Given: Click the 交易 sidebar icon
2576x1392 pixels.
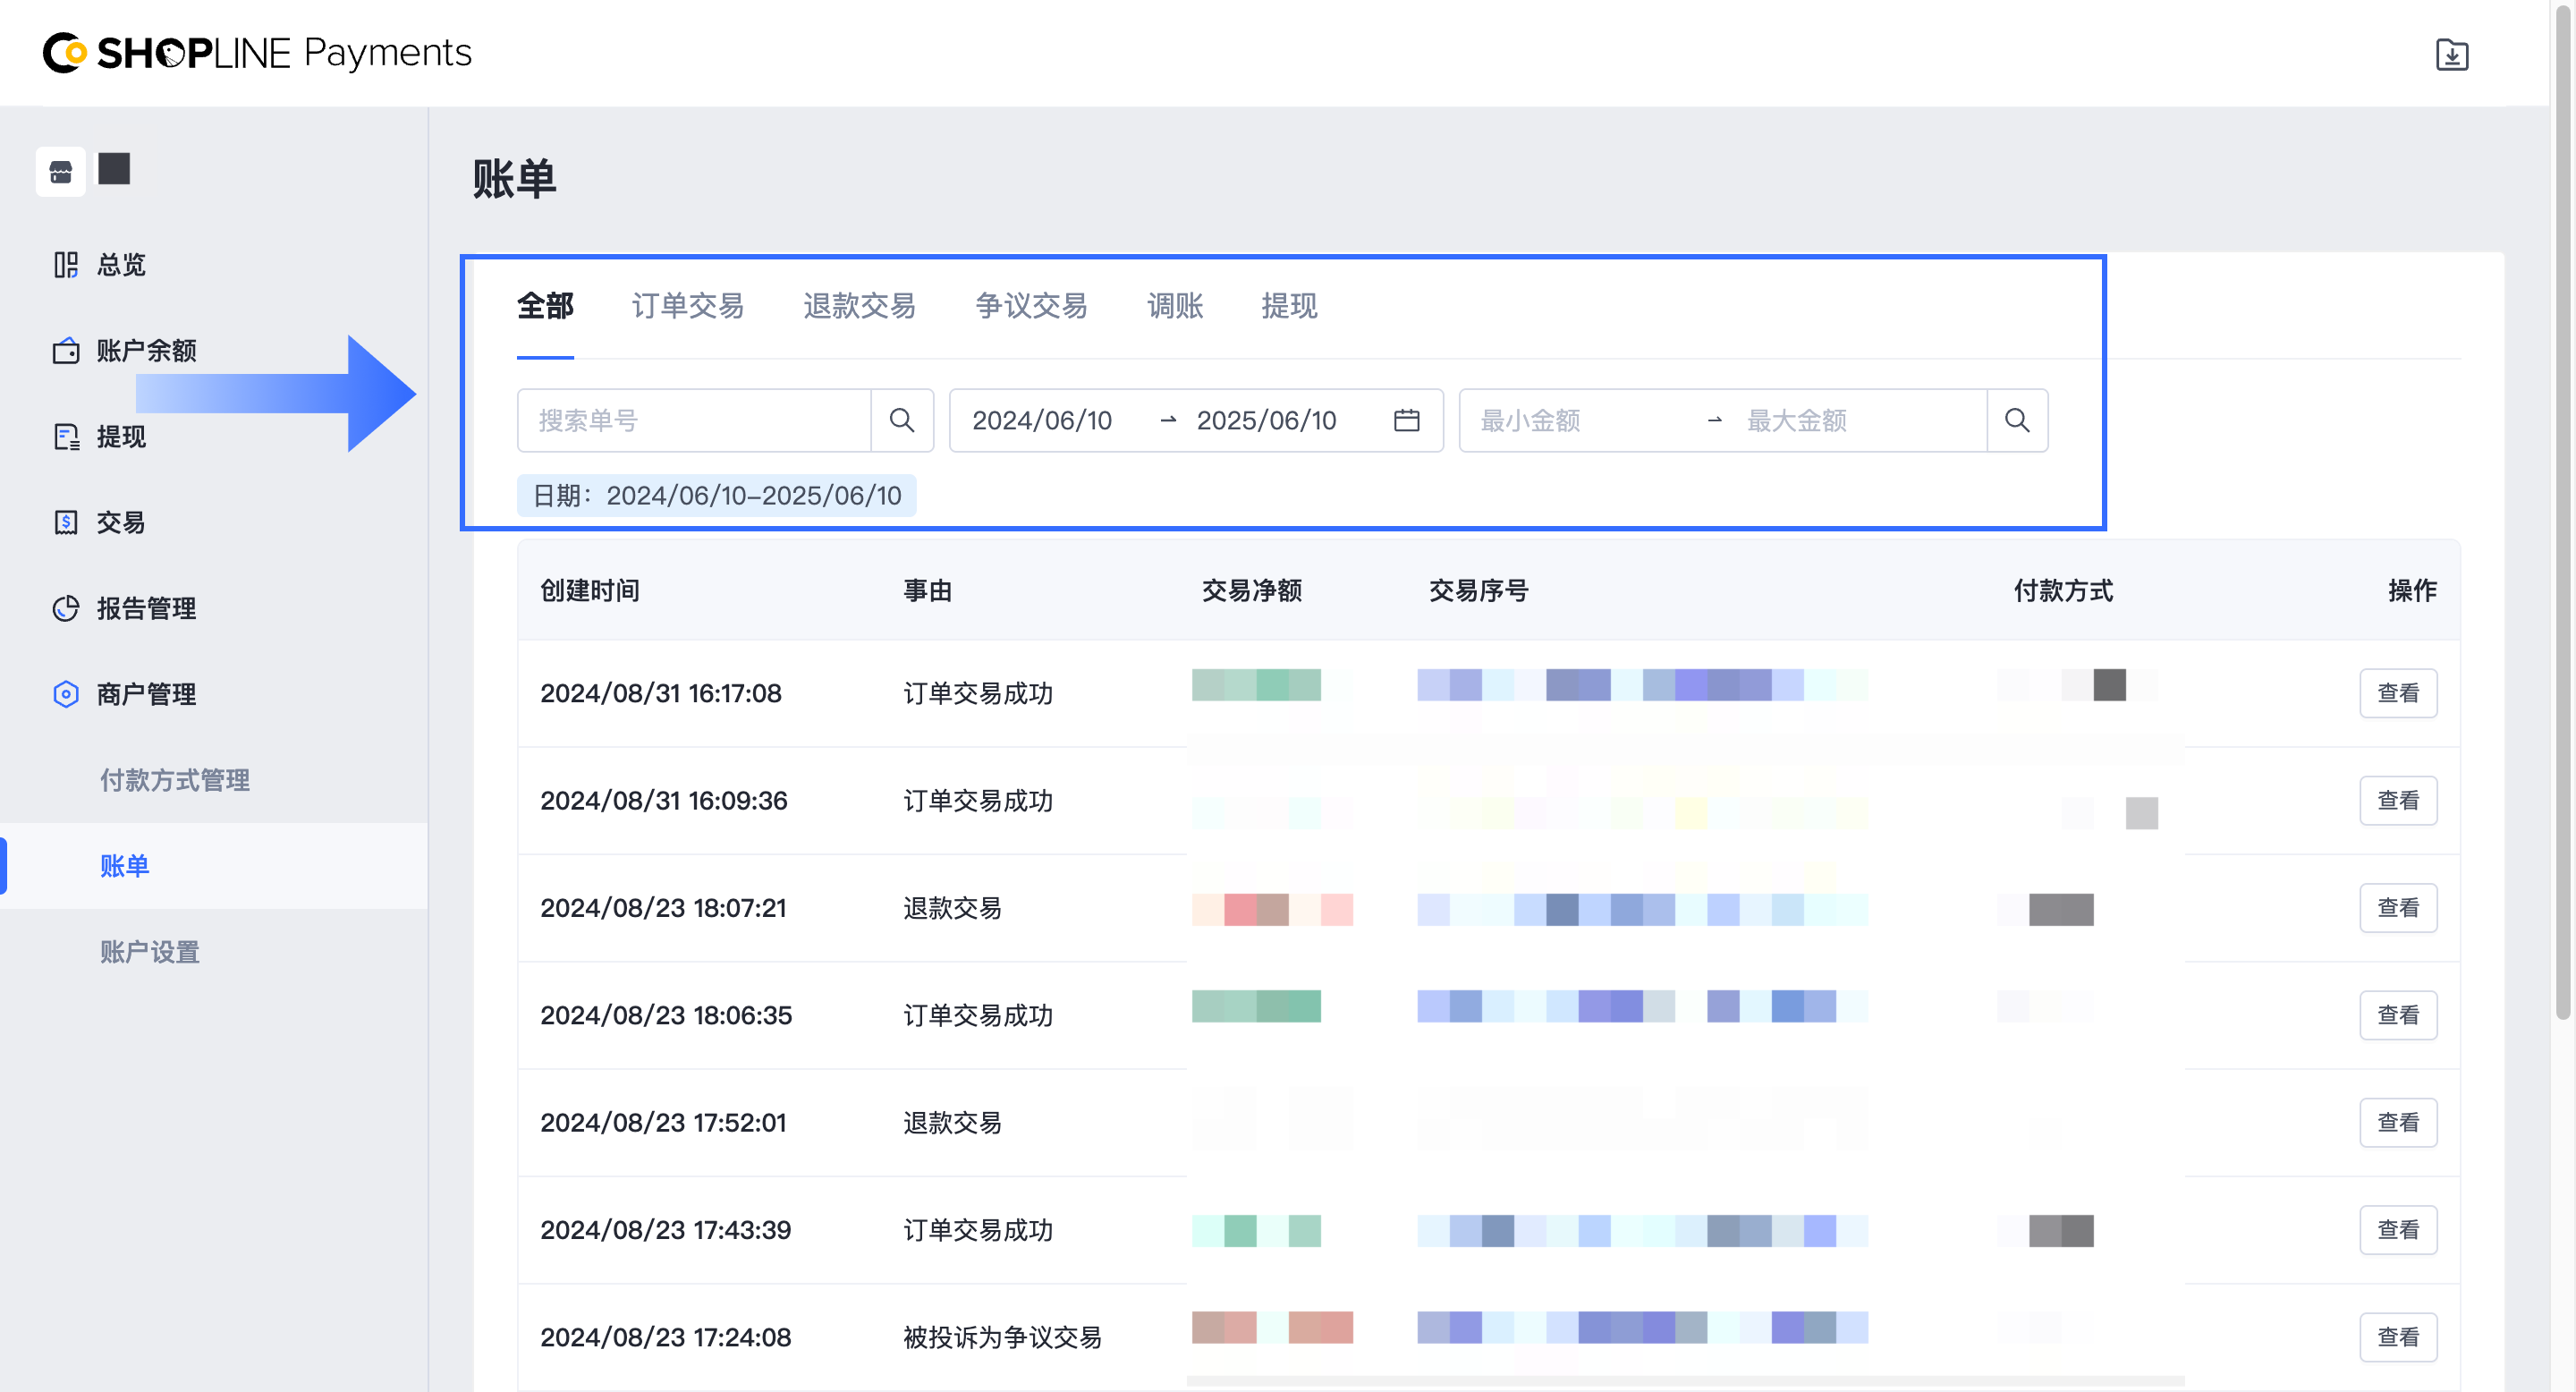Looking at the screenshot, I should (66, 522).
